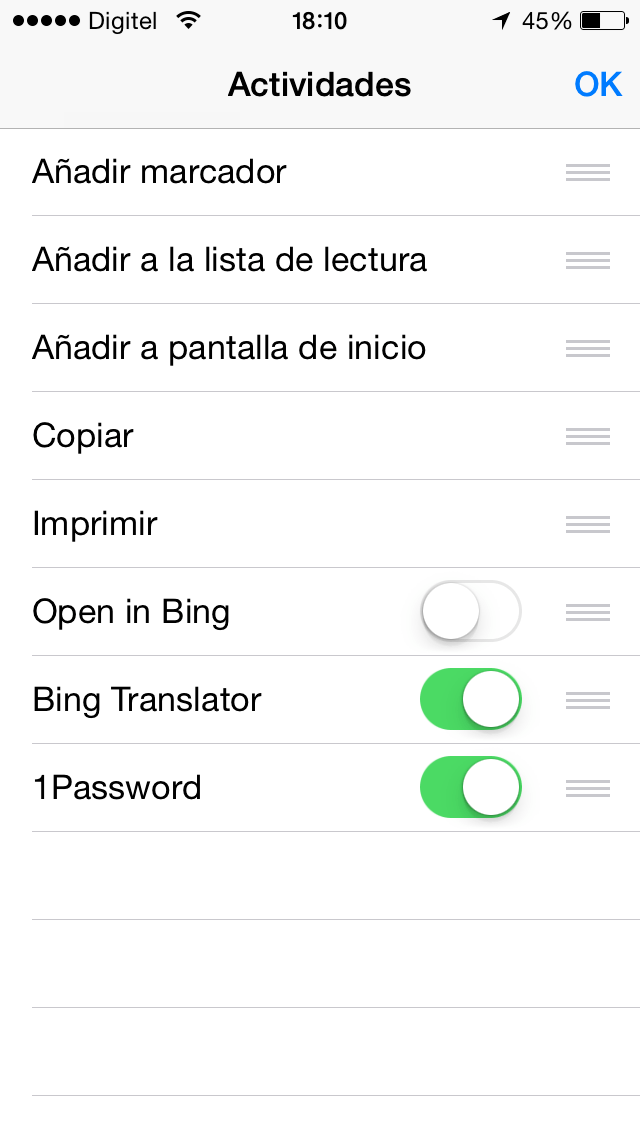Disable the Bing Translator switch
Image resolution: width=640 pixels, height=1136 pixels.
(x=470, y=700)
